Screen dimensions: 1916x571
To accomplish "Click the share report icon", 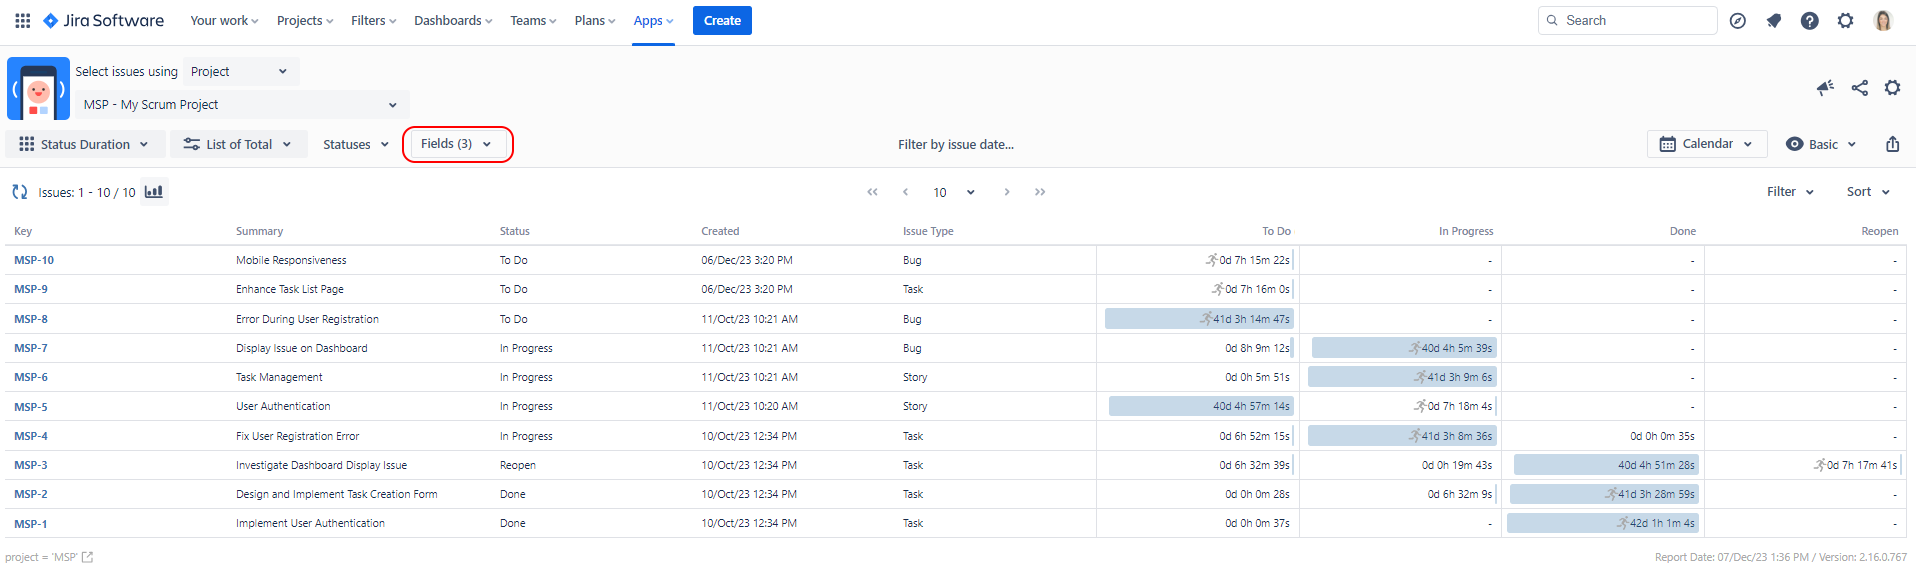I will [x=1859, y=88].
